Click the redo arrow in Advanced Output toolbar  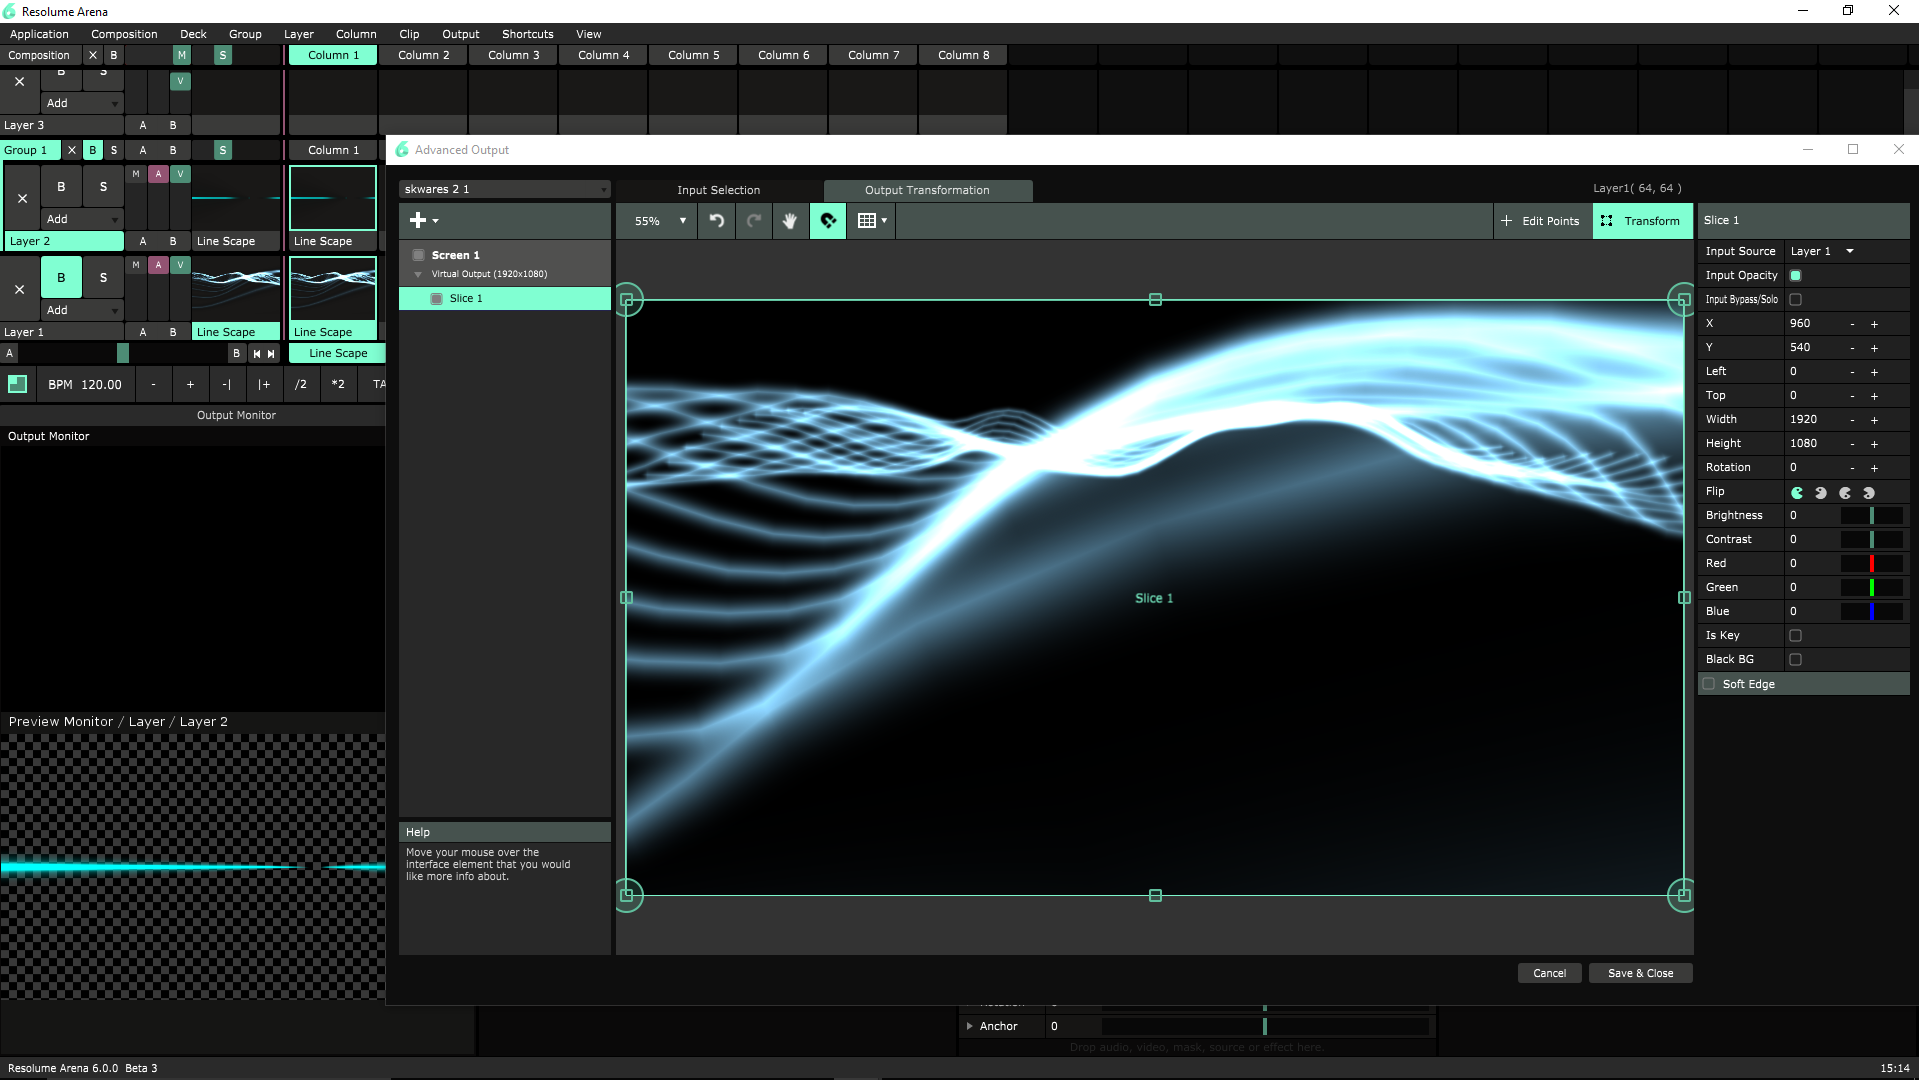pos(754,221)
